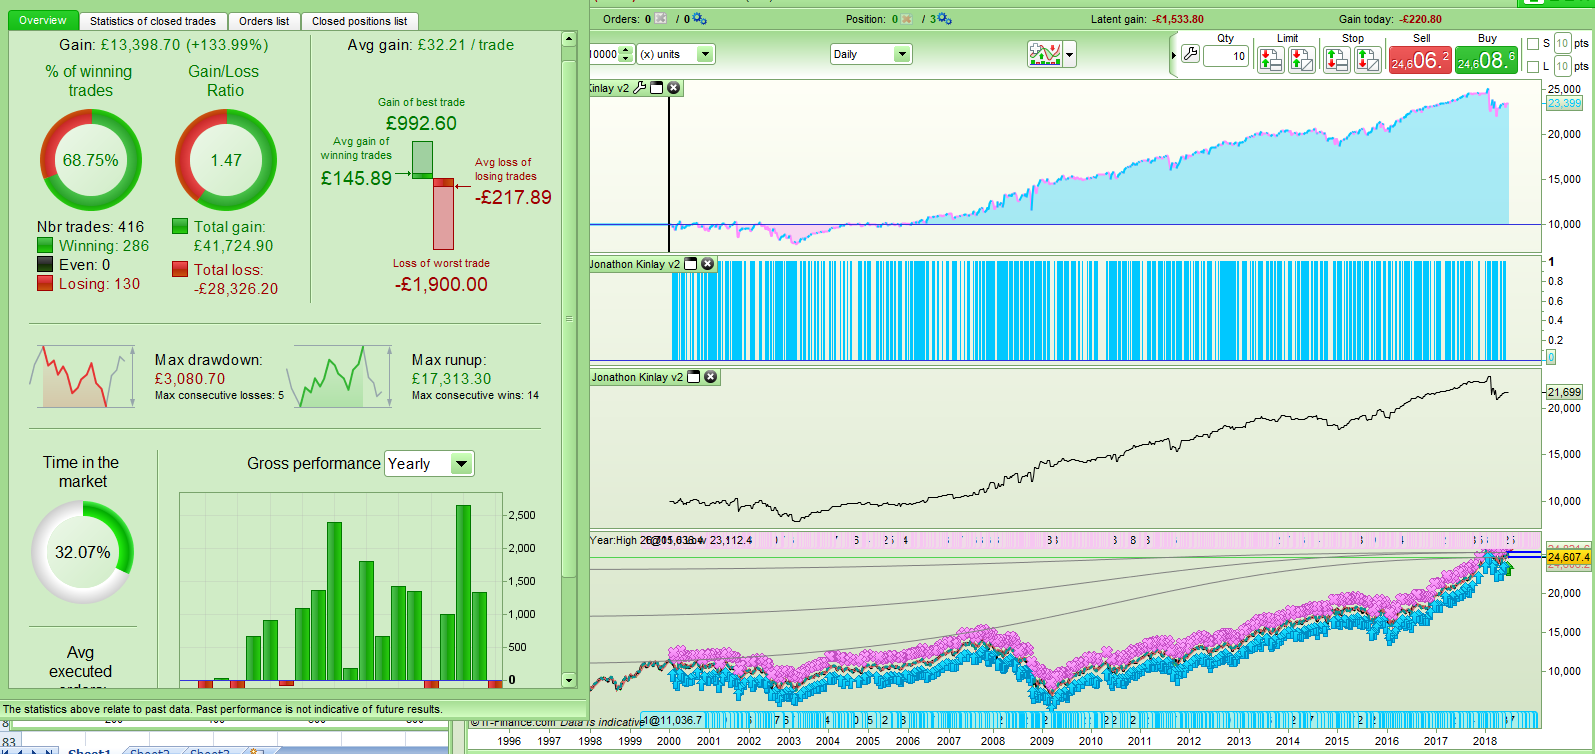Click the best trade gain £992.60 value
1595x754 pixels.
(x=421, y=123)
